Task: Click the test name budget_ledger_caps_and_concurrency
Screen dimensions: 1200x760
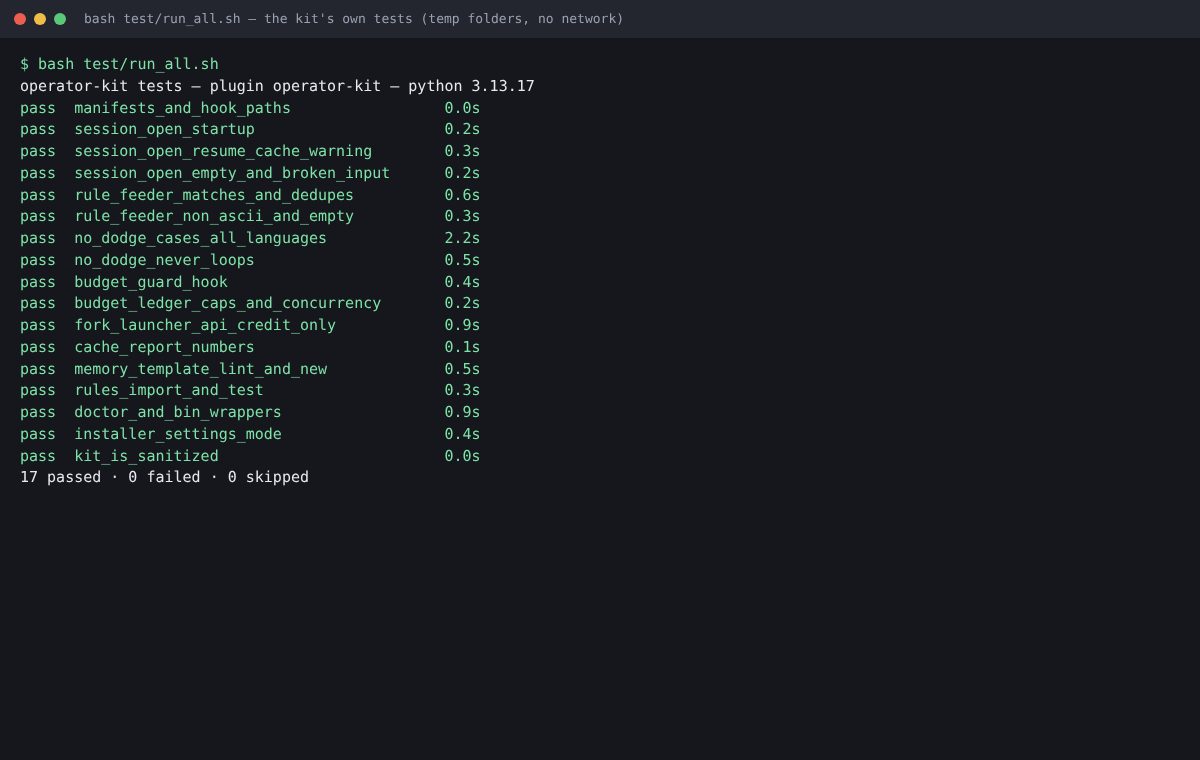Action: 227,303
